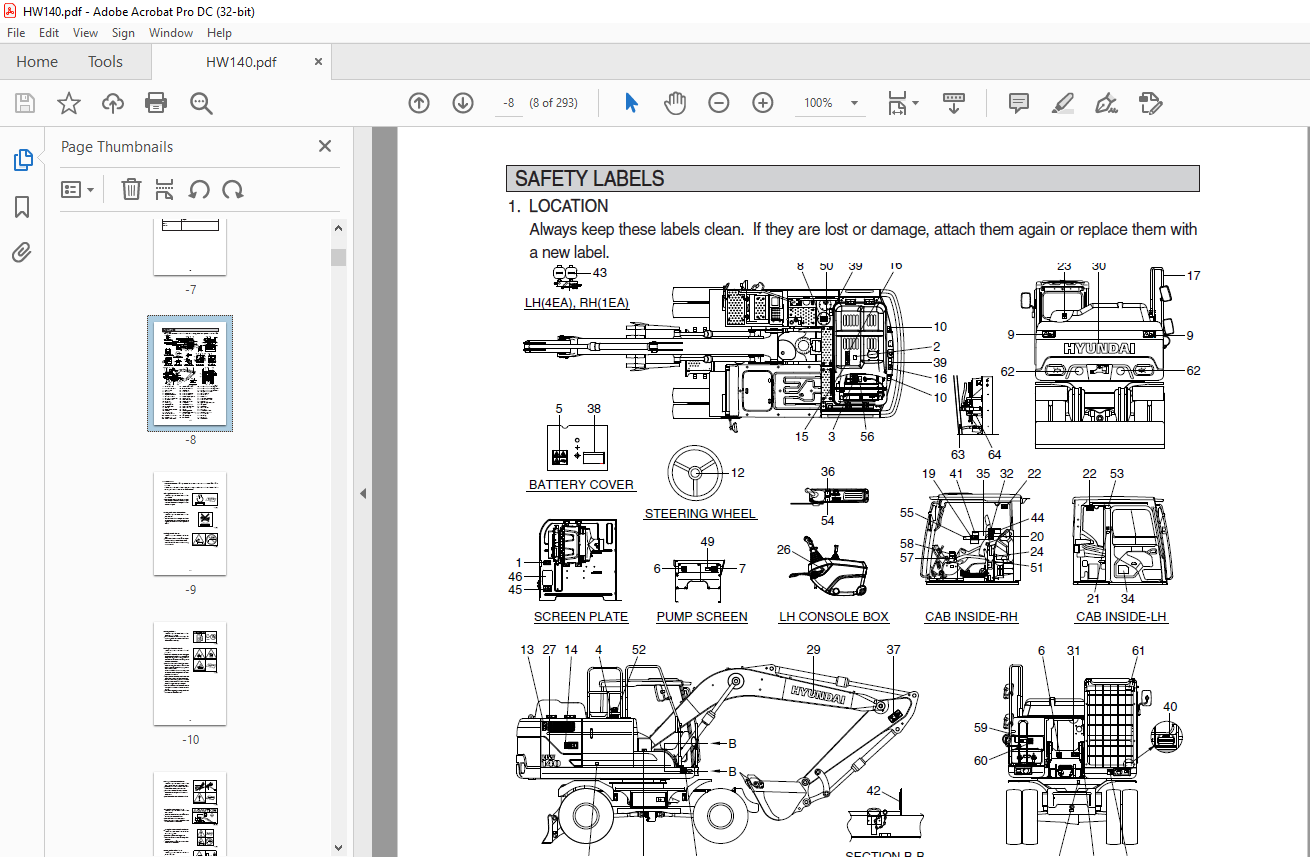Add a comment with the sticky note icon
Viewport: 1310px width, 857px height.
point(1019,103)
